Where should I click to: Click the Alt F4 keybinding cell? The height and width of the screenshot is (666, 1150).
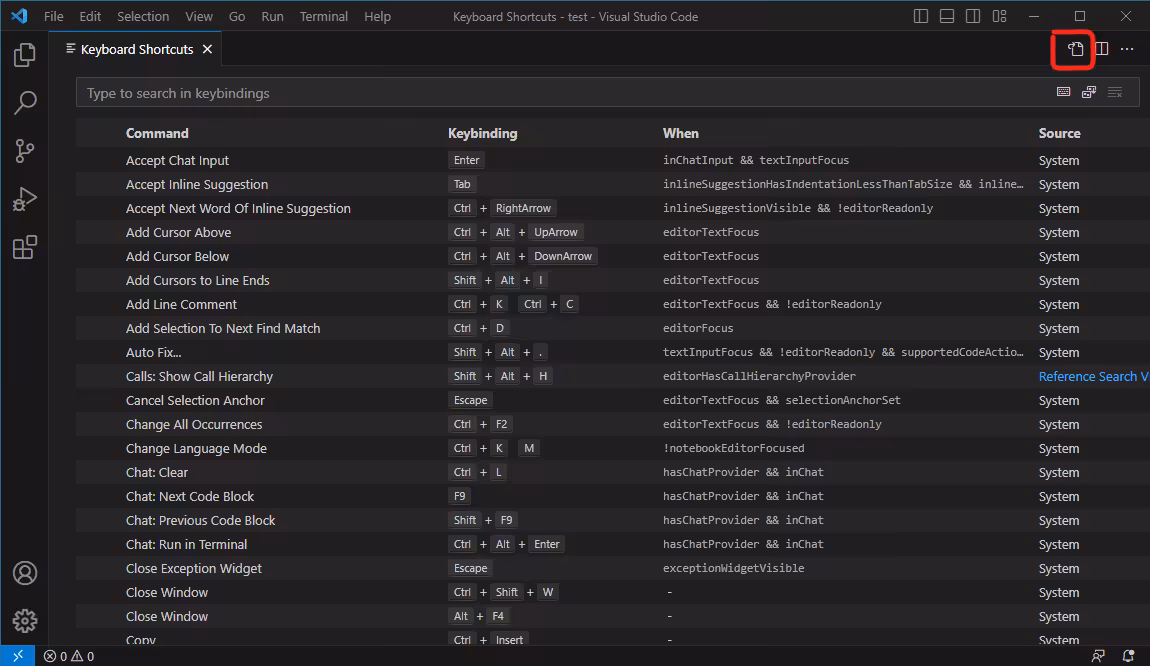[480, 616]
